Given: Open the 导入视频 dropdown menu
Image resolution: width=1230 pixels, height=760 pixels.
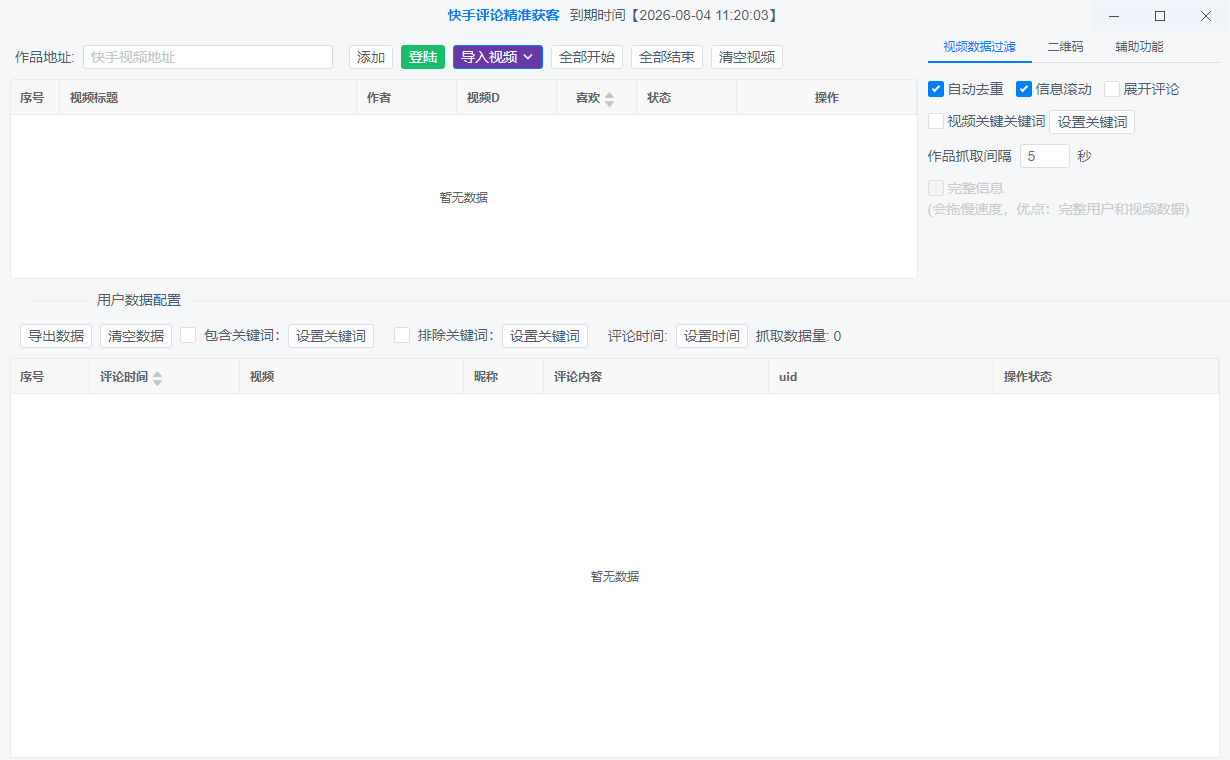Looking at the screenshot, I should tap(498, 57).
